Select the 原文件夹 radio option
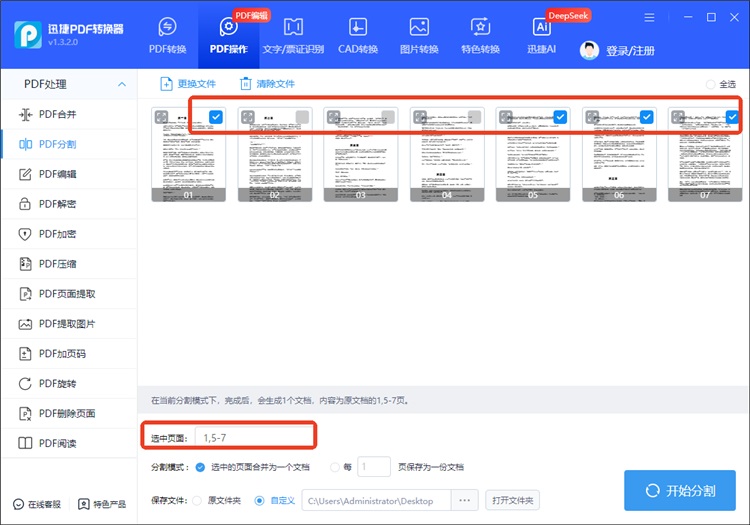 [197, 500]
